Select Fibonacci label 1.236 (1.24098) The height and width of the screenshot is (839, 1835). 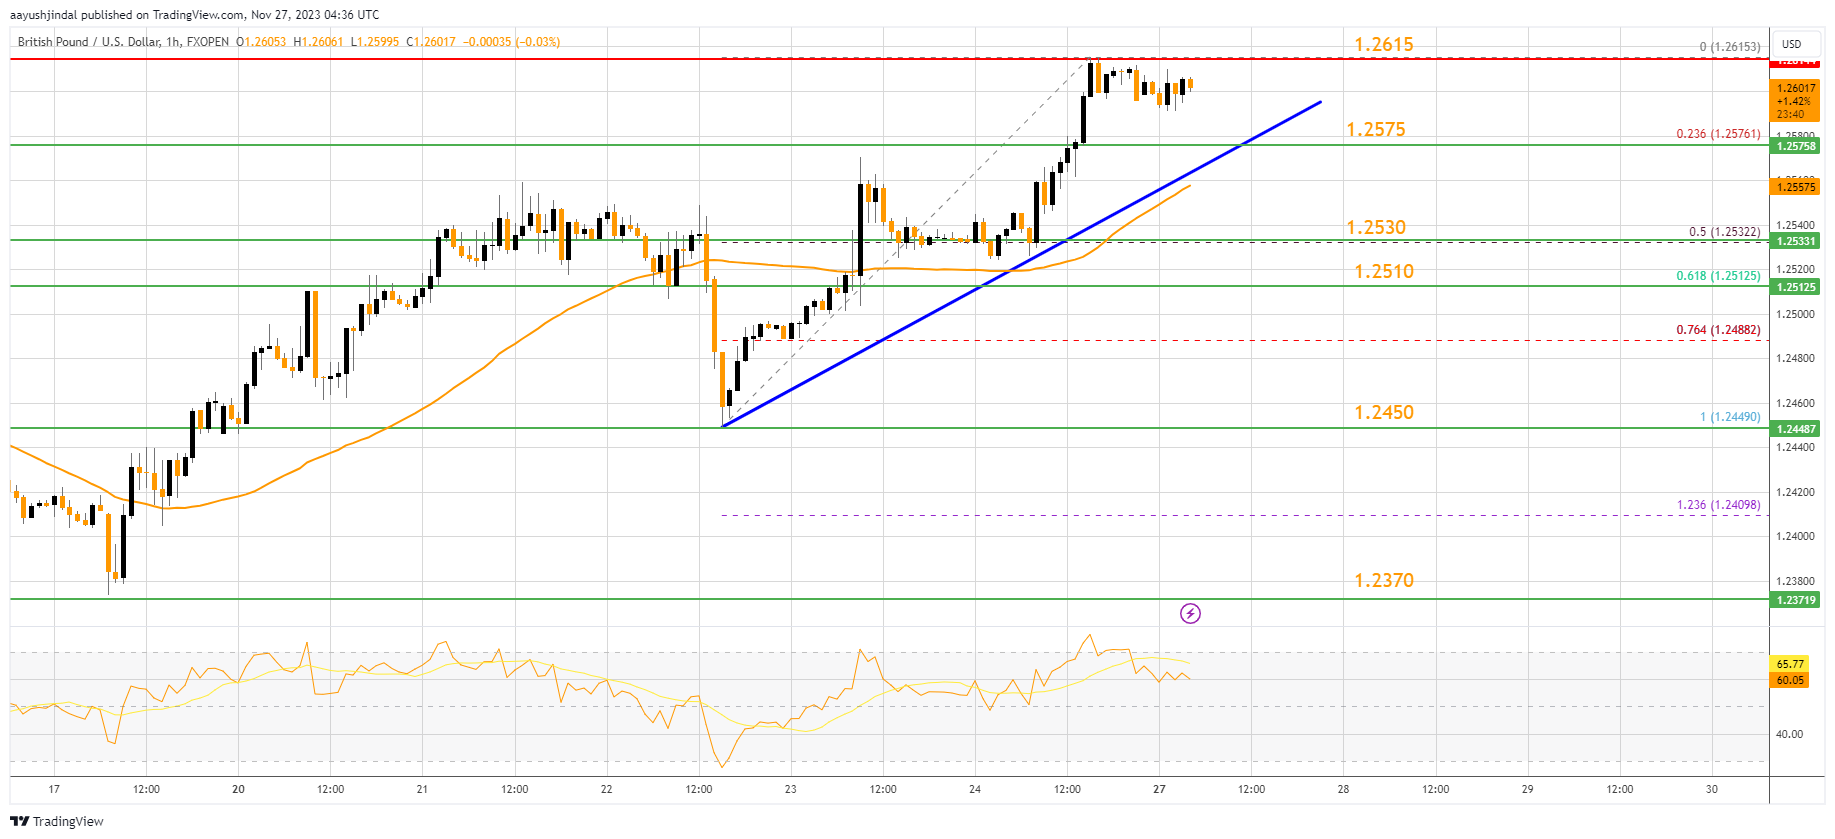click(1718, 505)
